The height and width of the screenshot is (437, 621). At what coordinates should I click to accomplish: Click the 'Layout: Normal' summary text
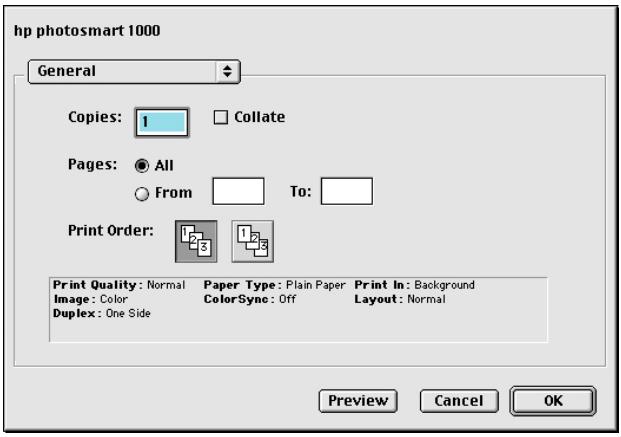400,299
